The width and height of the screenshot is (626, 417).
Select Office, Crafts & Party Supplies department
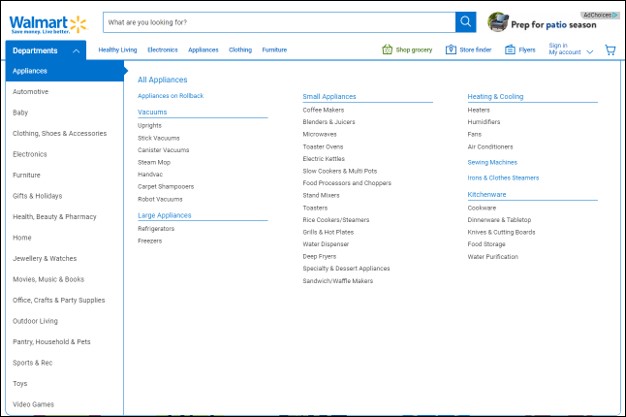pos(59,300)
